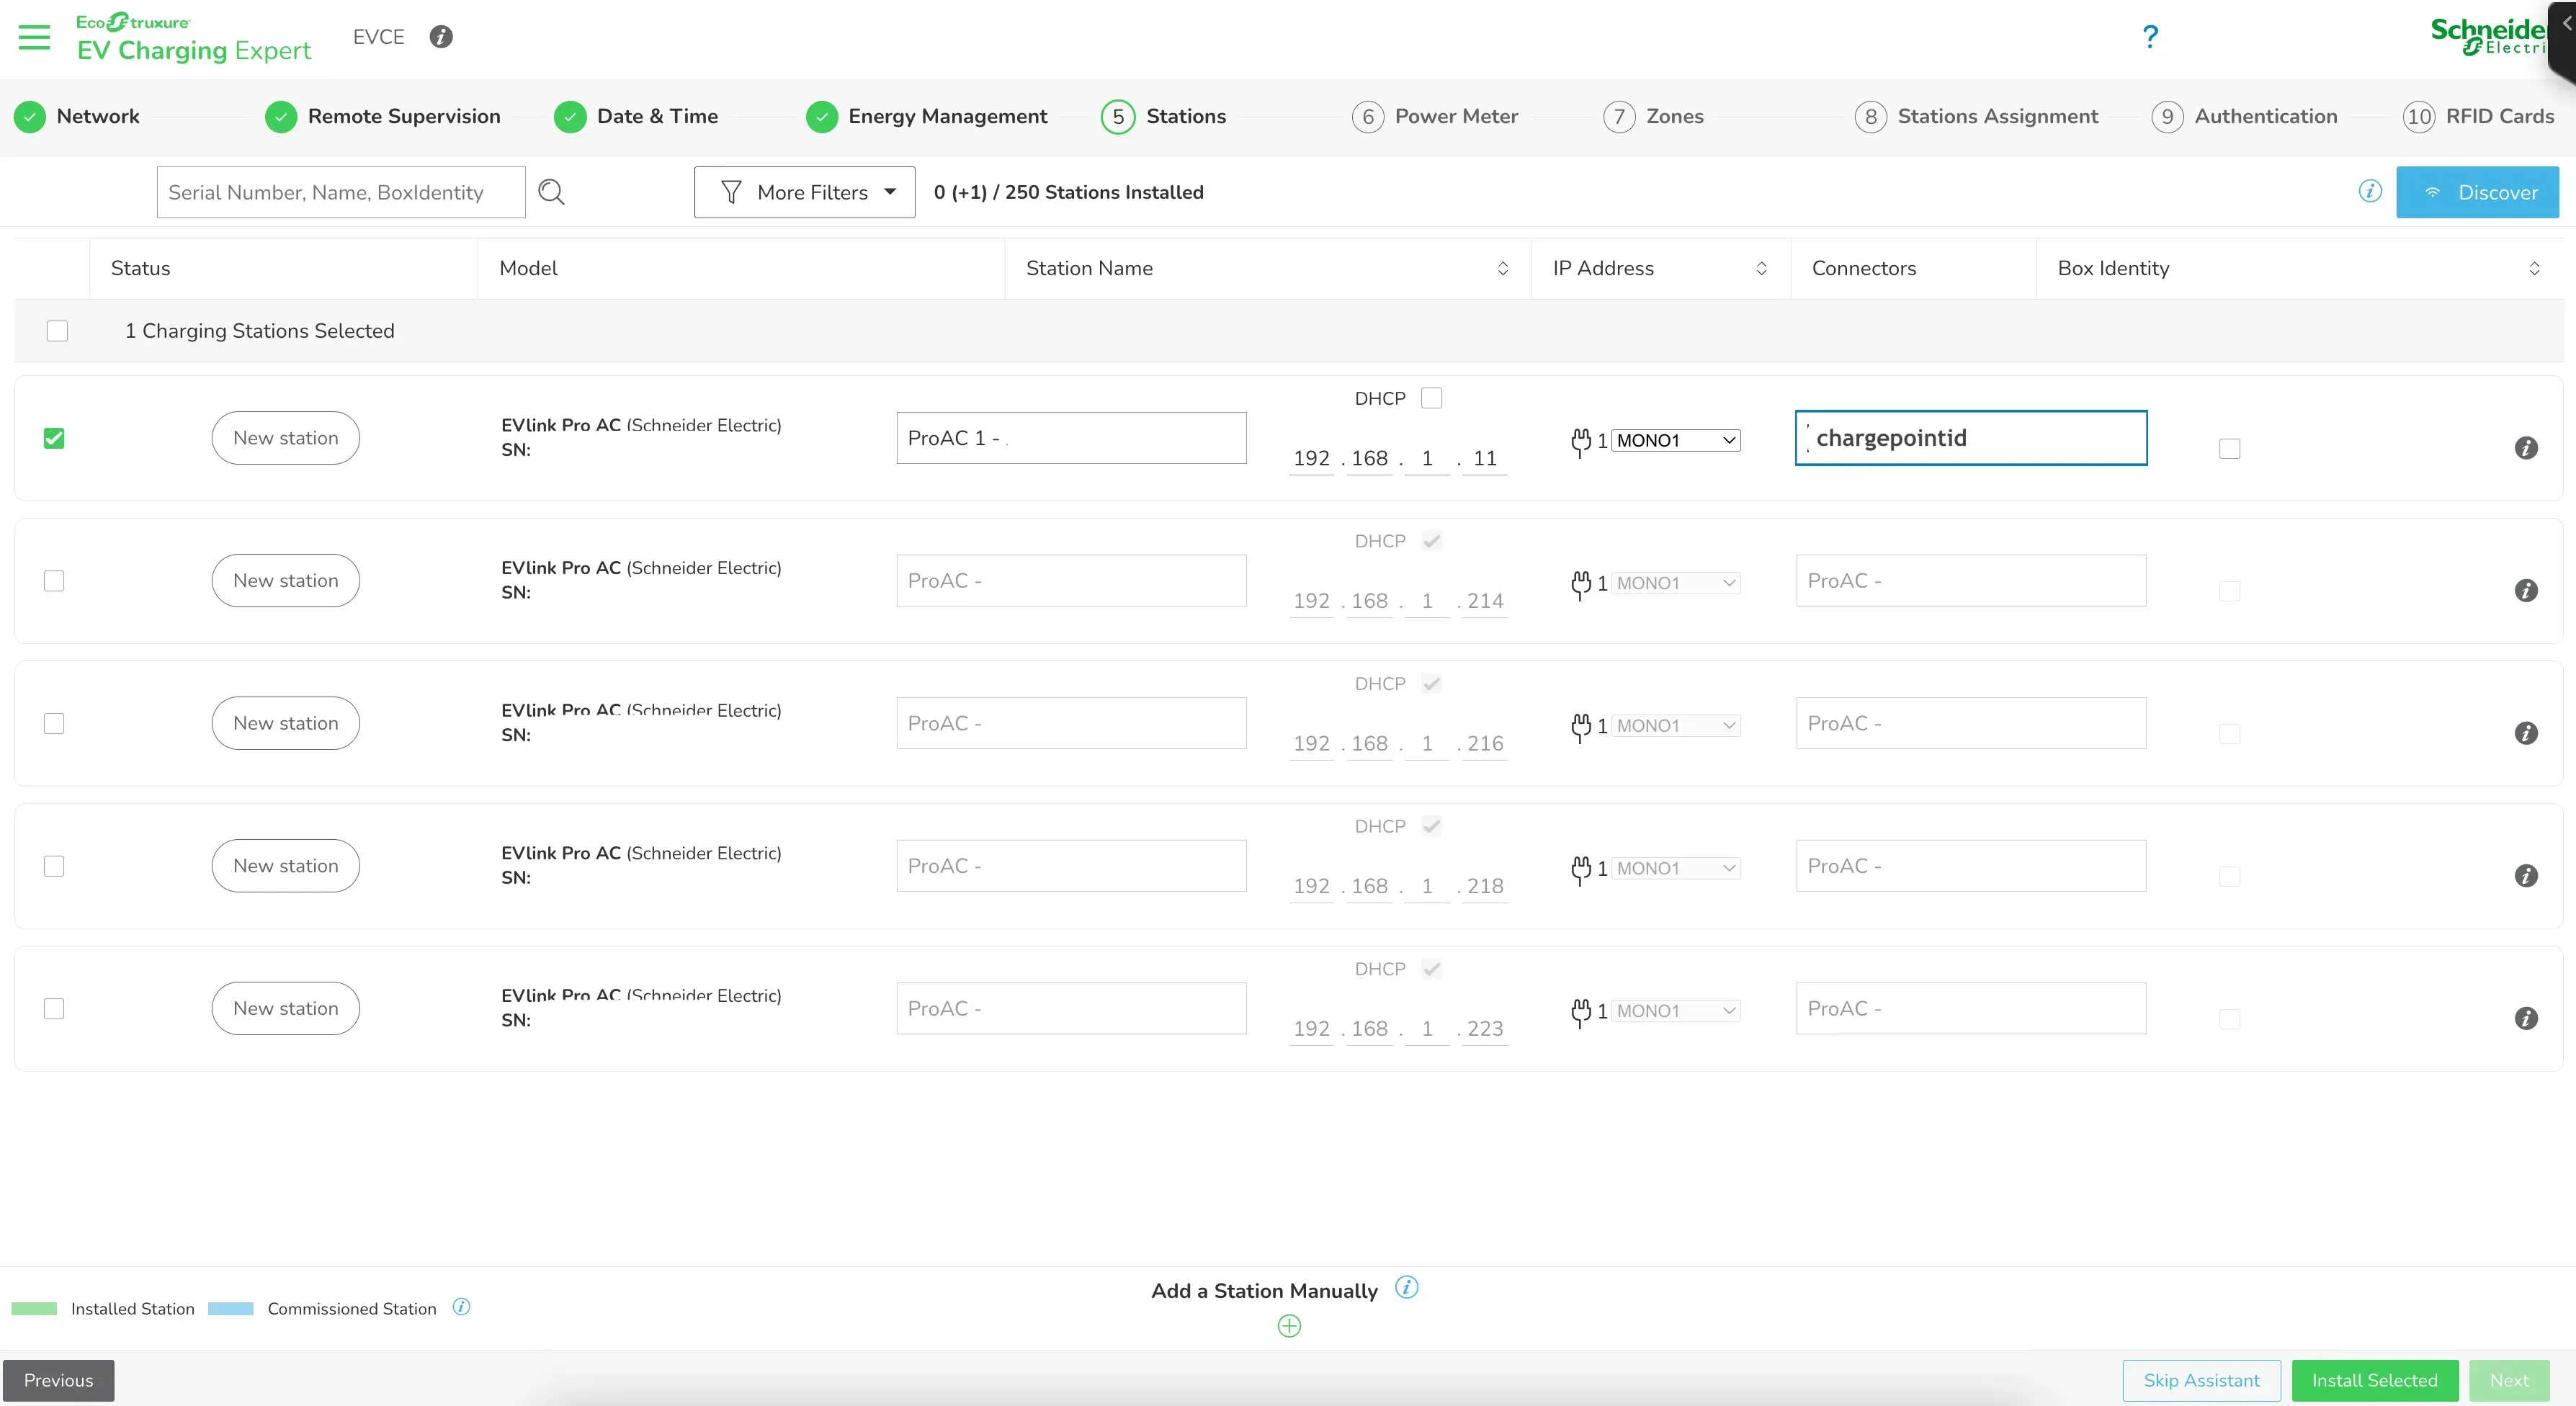Open info for station 192.168.1.214

(2526, 591)
